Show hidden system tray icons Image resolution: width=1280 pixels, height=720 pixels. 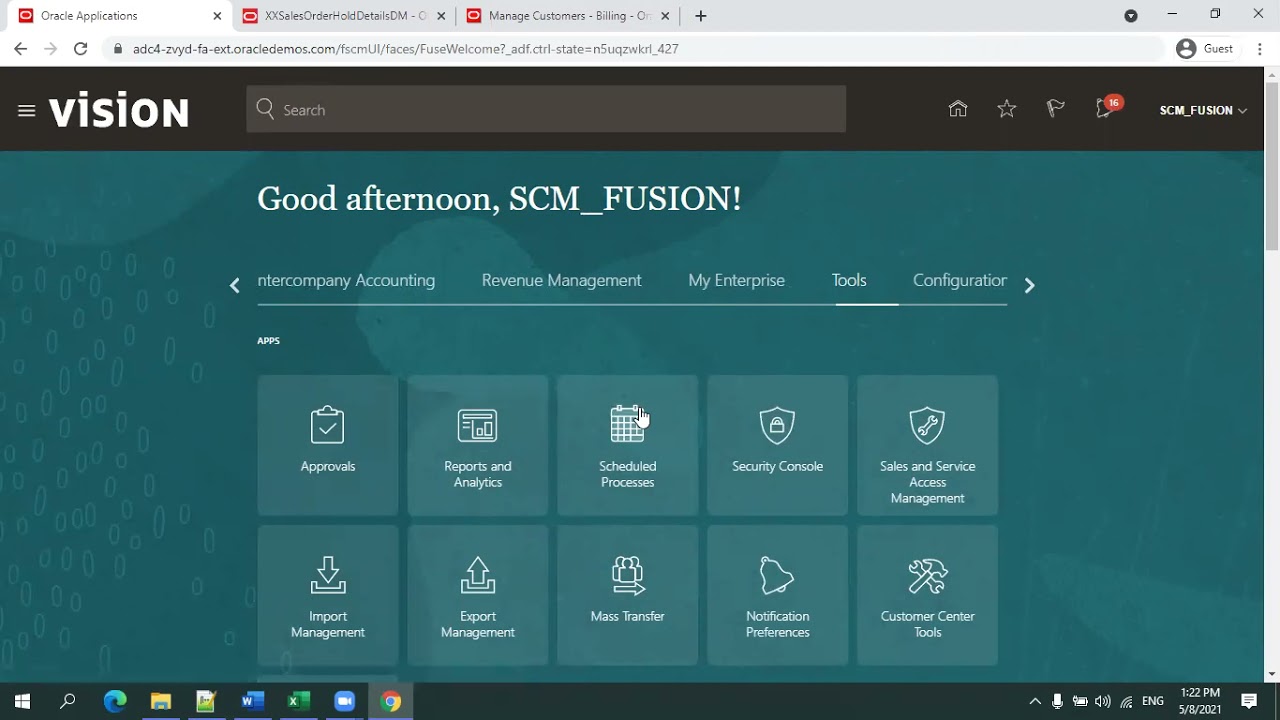pyautogui.click(x=1035, y=701)
